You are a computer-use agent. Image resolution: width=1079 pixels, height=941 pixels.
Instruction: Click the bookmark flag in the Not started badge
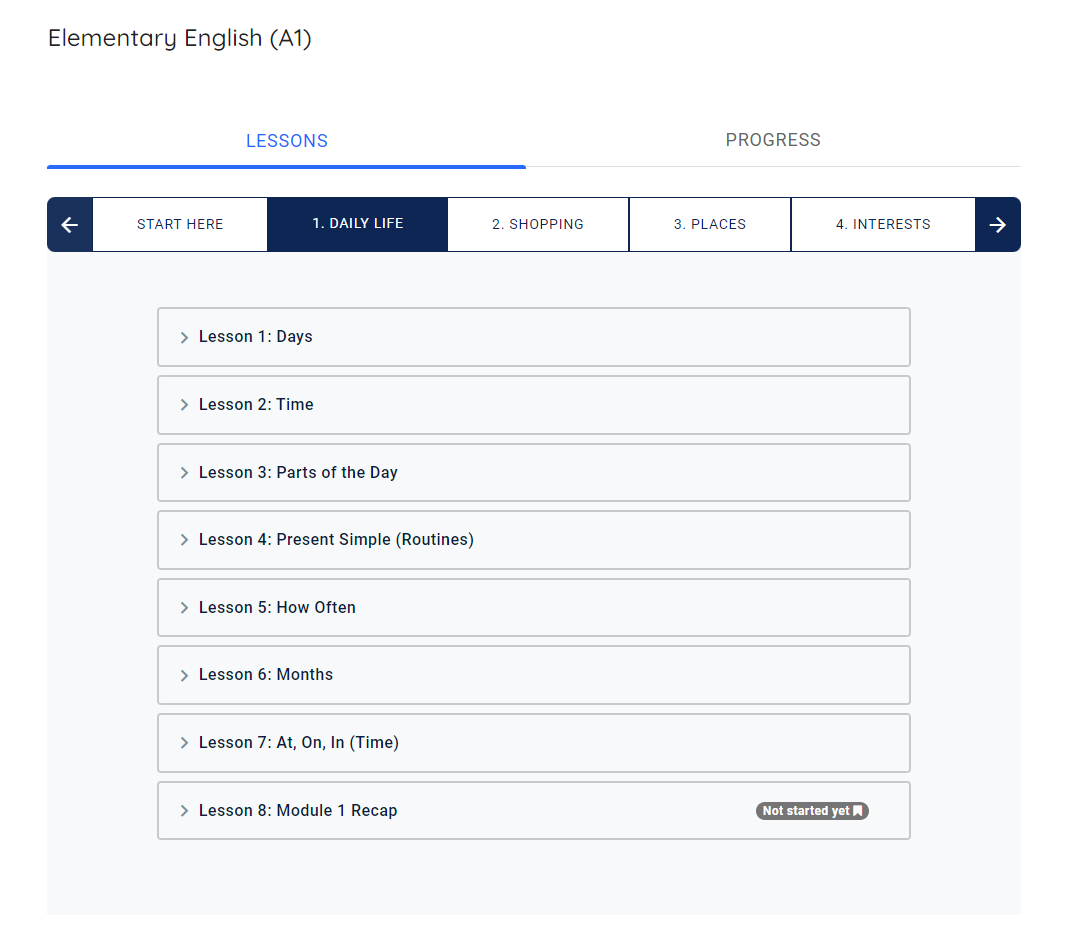[858, 811]
